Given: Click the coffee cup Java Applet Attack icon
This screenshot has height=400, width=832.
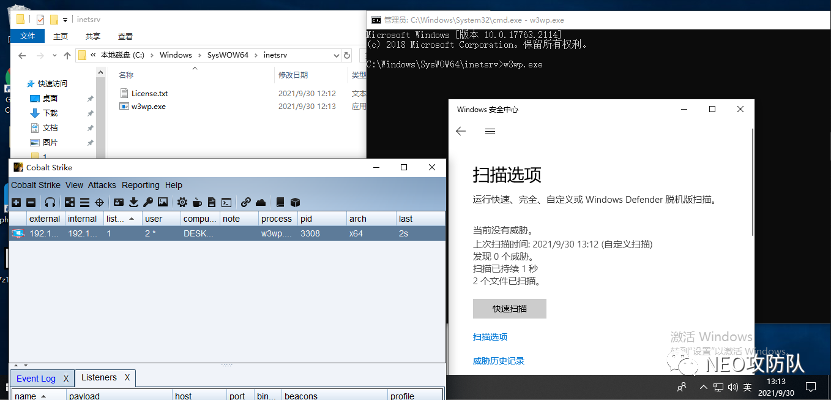Looking at the screenshot, I should (197, 202).
